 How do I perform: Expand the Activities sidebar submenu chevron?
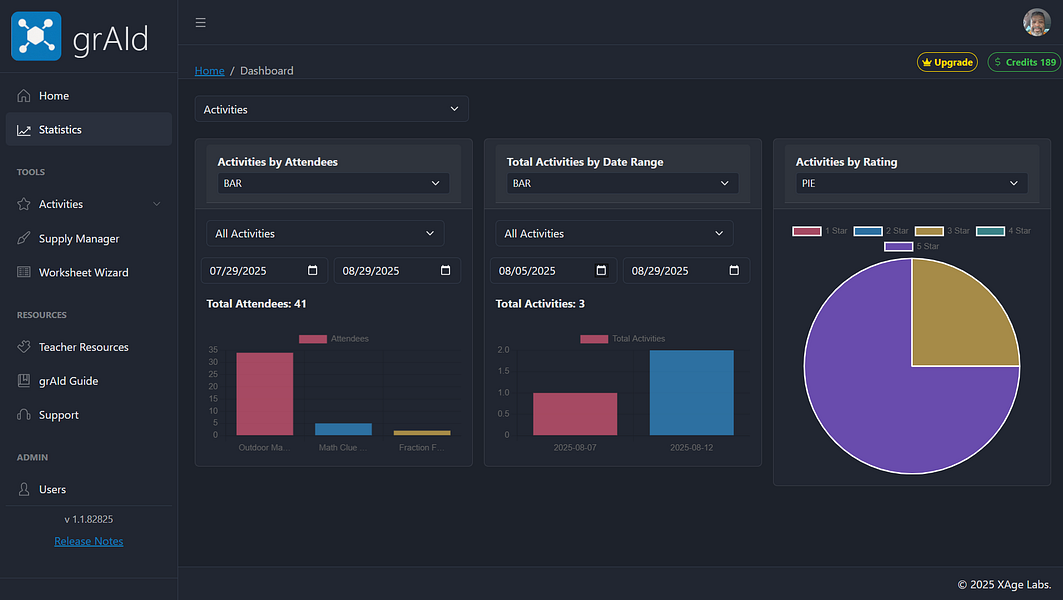(157, 204)
